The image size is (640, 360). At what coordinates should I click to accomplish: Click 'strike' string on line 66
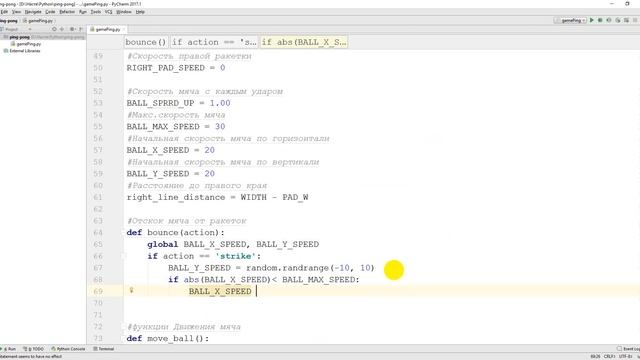pos(236,256)
